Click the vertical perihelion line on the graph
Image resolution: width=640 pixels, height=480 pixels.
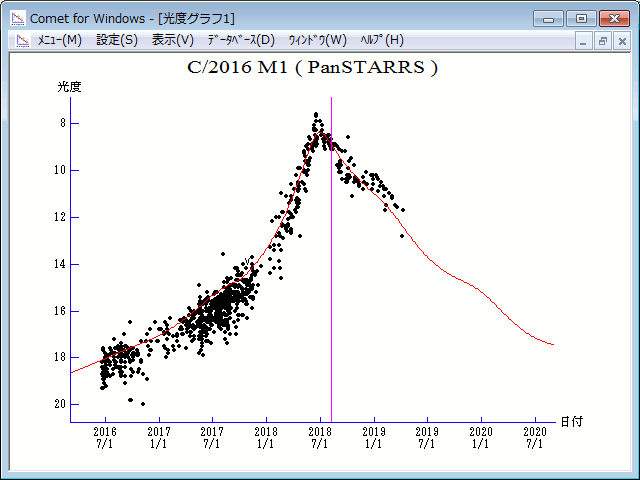pyautogui.click(x=331, y=300)
